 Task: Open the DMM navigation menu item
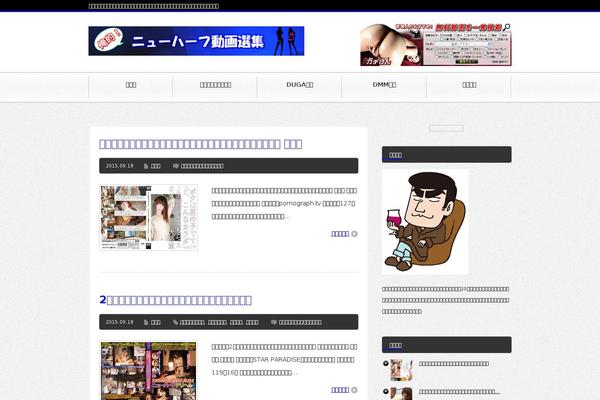(x=384, y=85)
